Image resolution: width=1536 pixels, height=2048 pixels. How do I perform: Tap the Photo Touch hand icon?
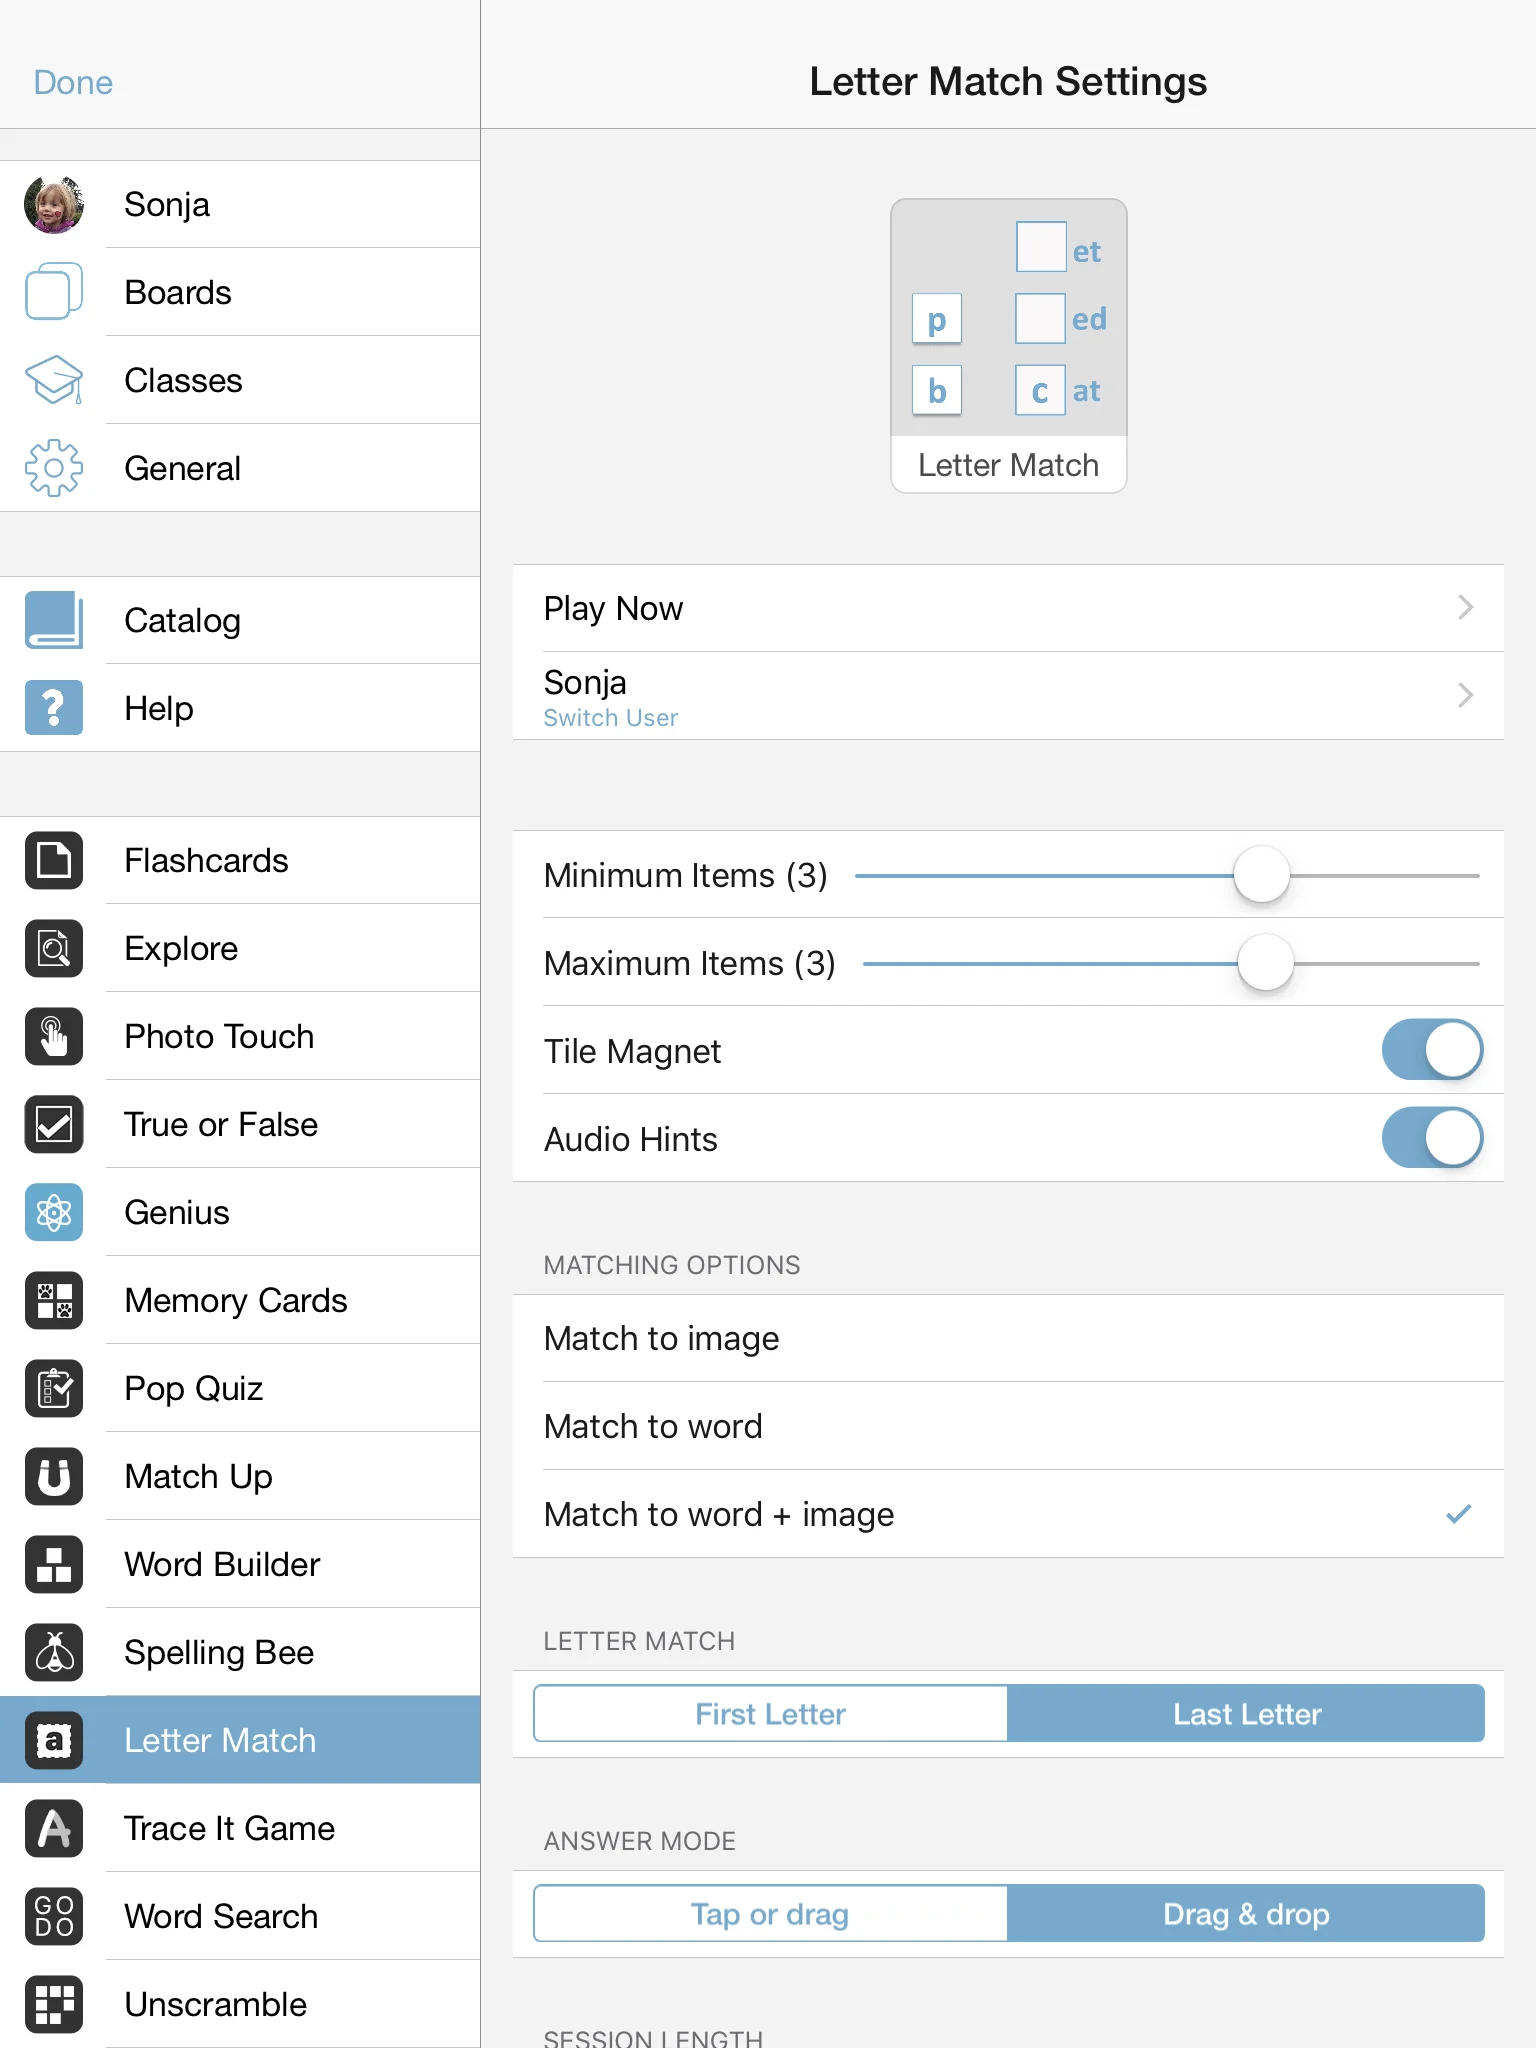pos(54,1036)
